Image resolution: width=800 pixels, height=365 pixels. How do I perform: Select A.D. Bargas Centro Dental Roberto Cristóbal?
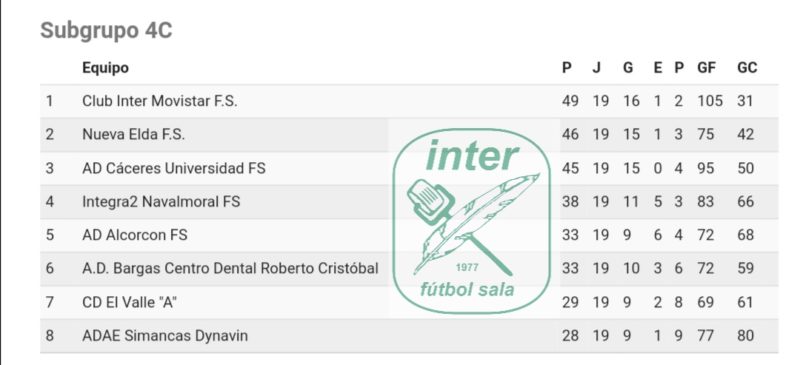click(x=231, y=268)
